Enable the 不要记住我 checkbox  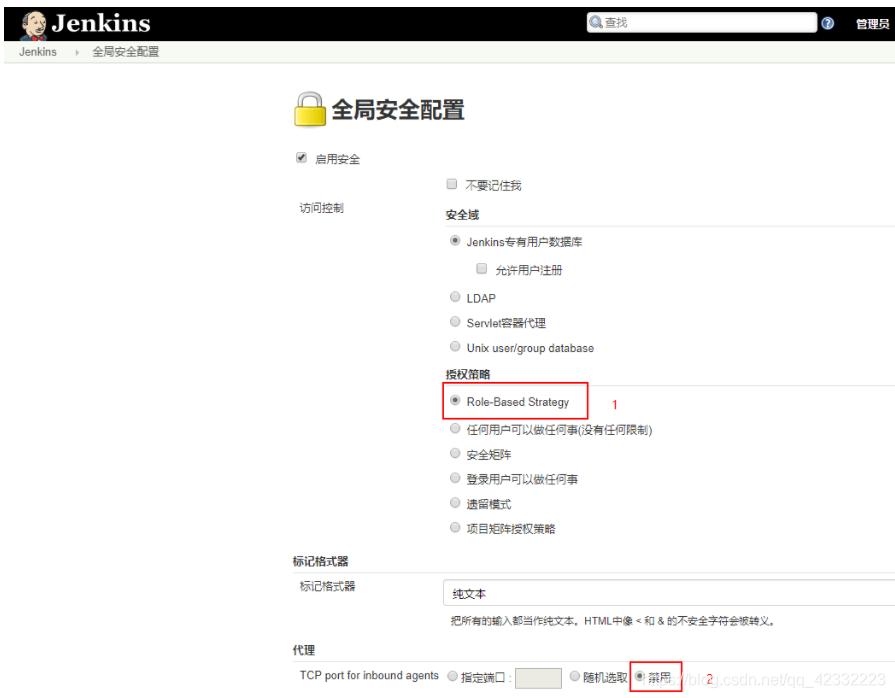click(451, 184)
